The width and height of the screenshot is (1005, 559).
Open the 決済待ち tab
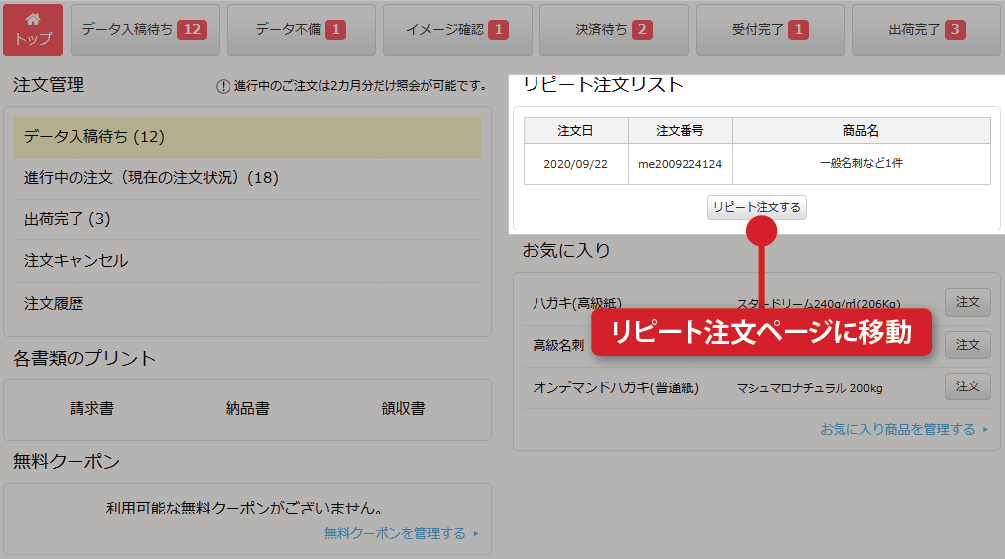tap(614, 30)
